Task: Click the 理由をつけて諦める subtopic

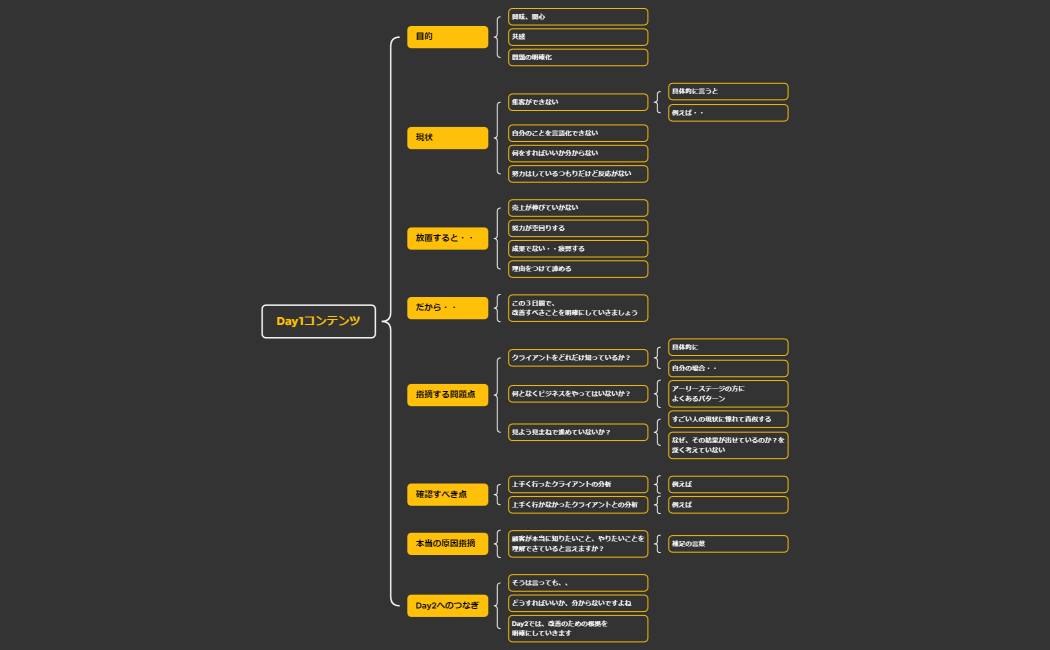Action: (577, 269)
